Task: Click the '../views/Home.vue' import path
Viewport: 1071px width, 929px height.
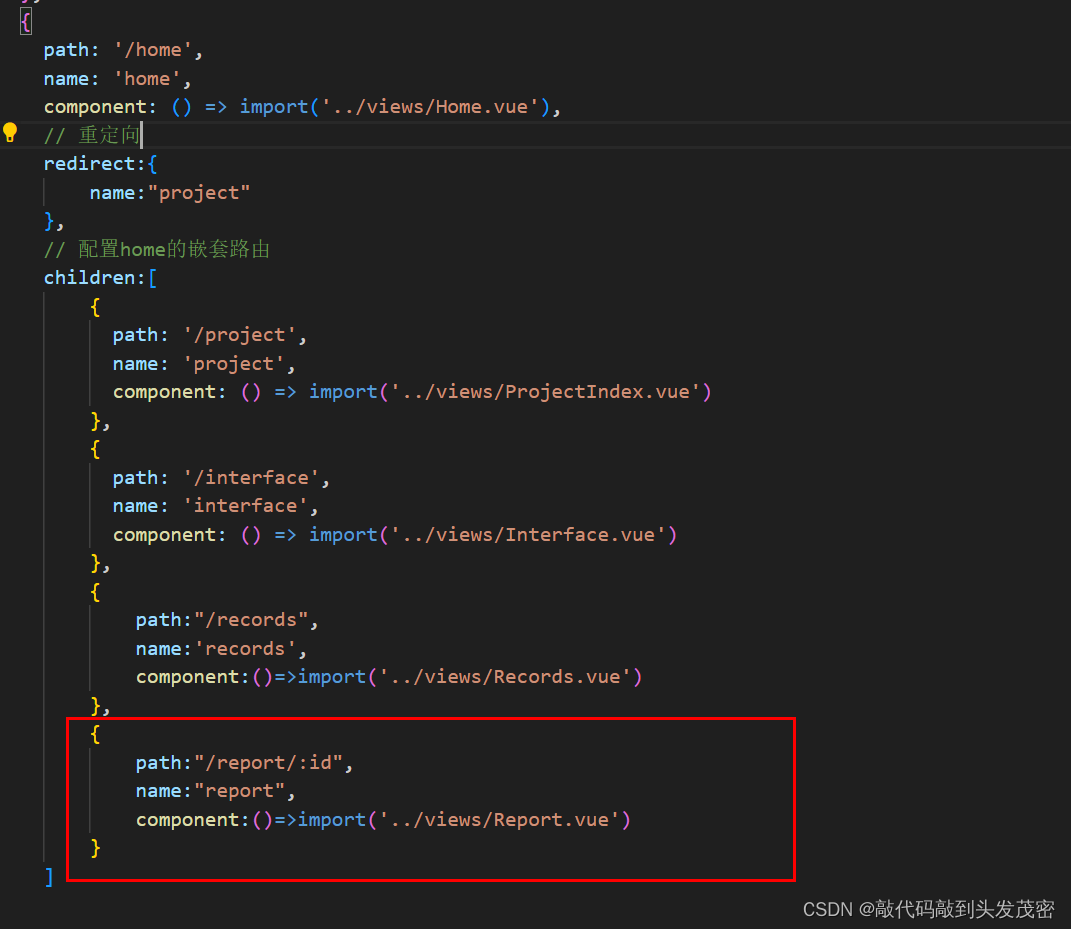Action: pos(430,107)
